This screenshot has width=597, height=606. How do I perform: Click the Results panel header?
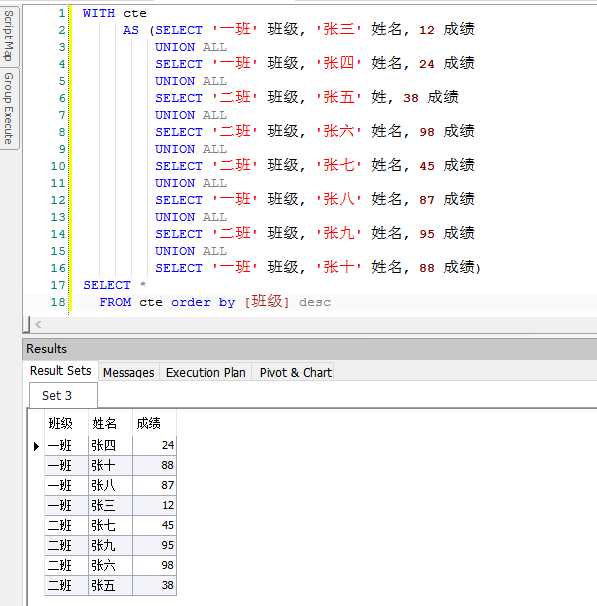pyautogui.click(x=310, y=349)
